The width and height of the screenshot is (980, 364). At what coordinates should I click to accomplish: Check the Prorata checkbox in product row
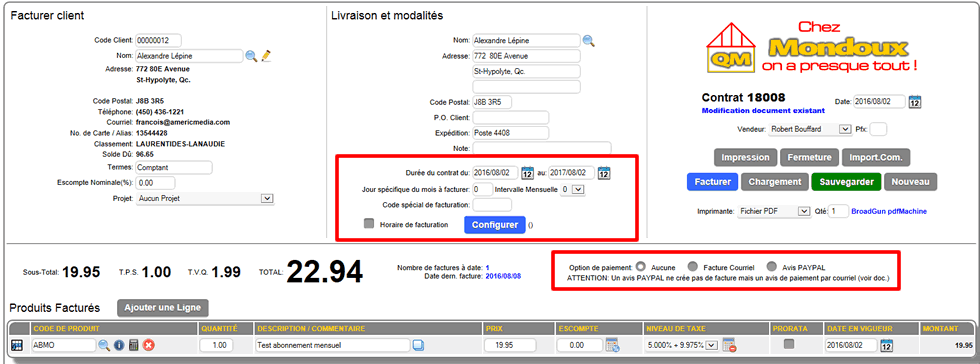[789, 344]
